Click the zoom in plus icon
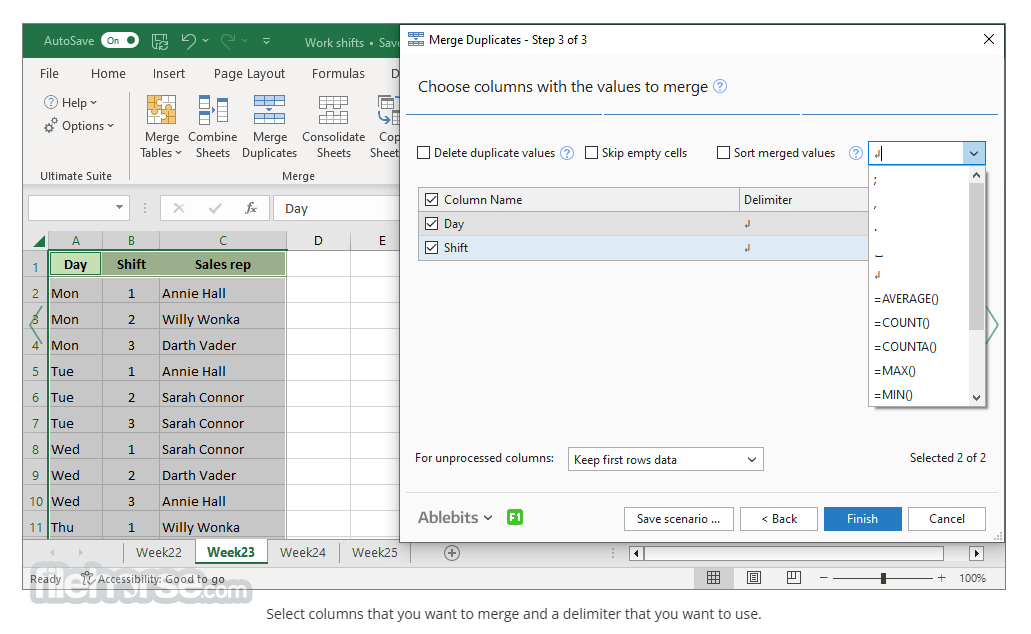1031x634 pixels. pyautogui.click(x=942, y=578)
